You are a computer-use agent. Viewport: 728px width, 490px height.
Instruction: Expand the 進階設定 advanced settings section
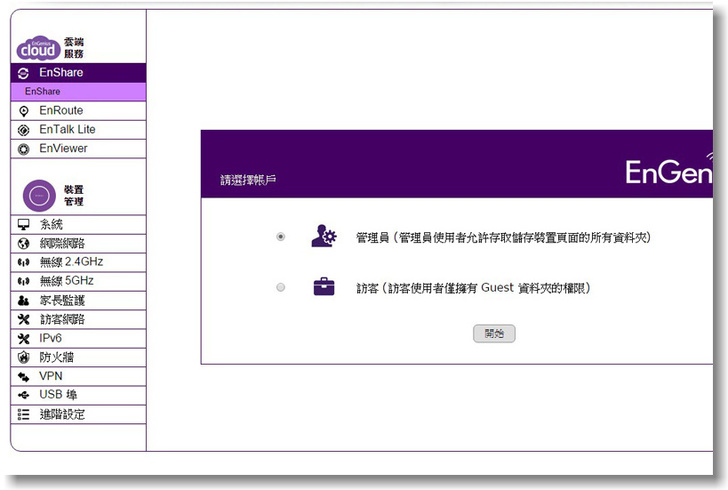coord(62,414)
